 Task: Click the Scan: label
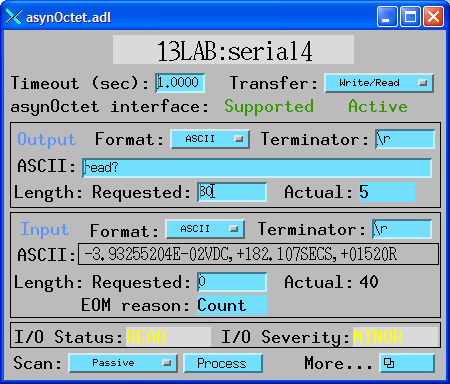pos(37,363)
